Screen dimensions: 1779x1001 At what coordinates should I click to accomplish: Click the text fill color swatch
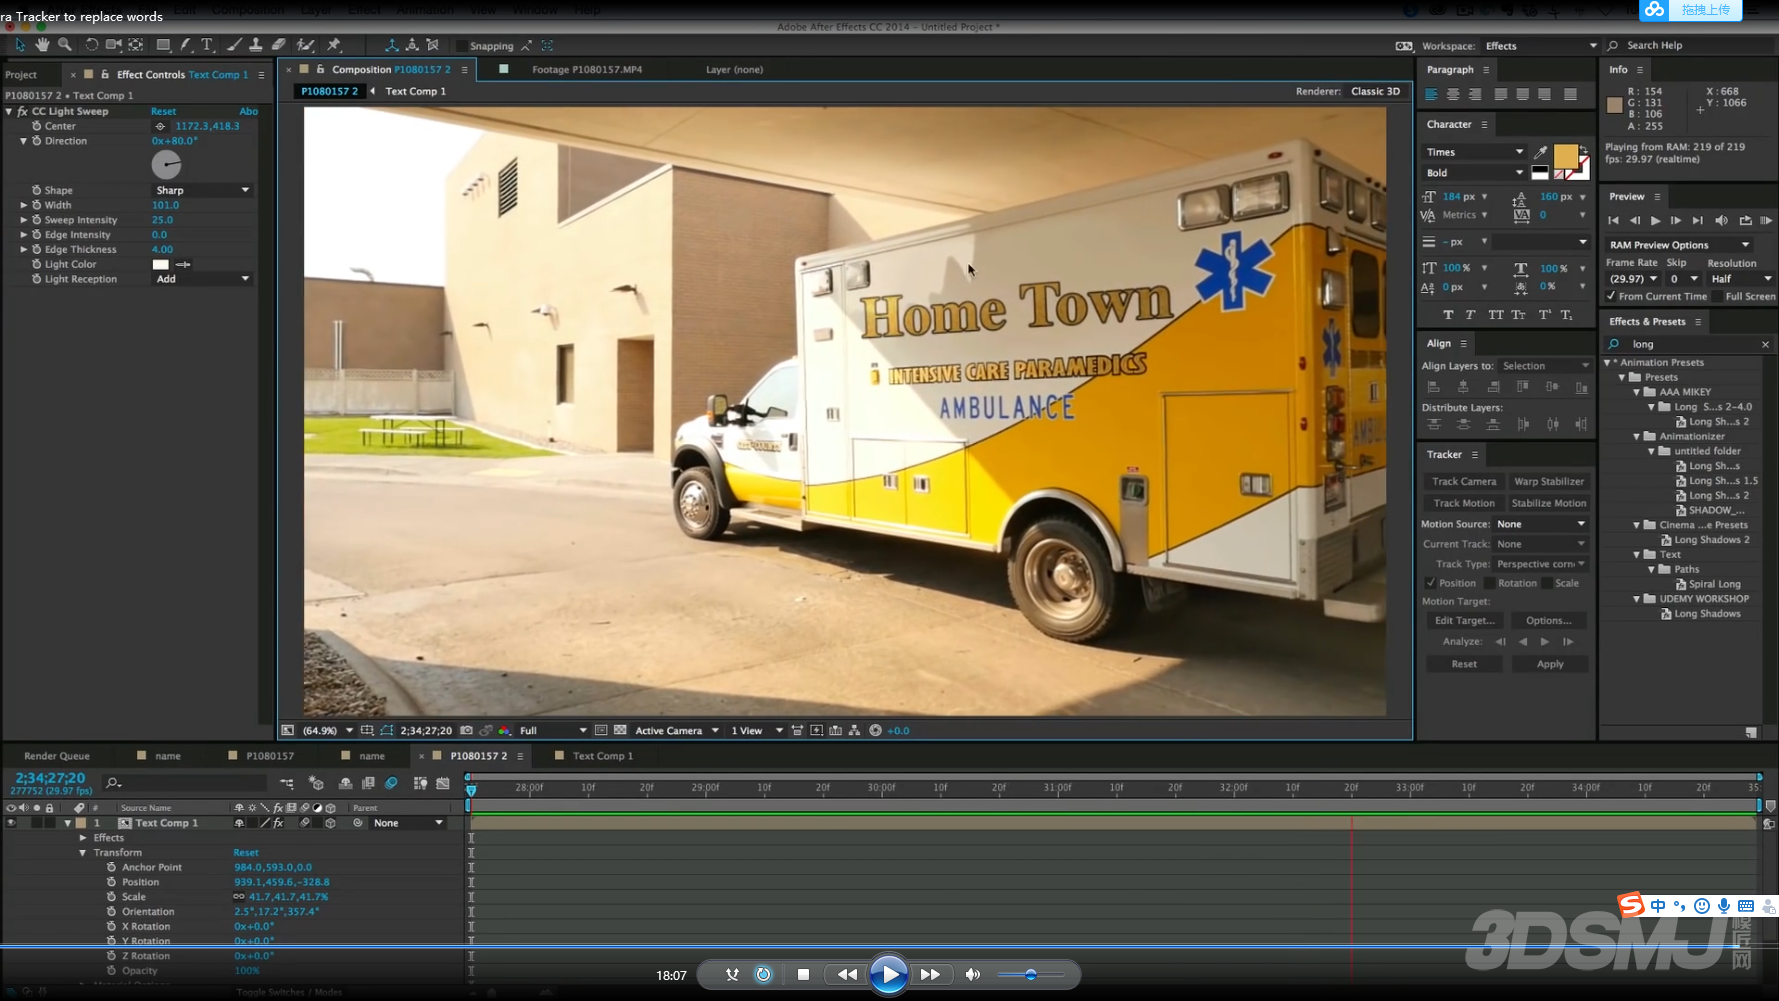[x=1565, y=157]
